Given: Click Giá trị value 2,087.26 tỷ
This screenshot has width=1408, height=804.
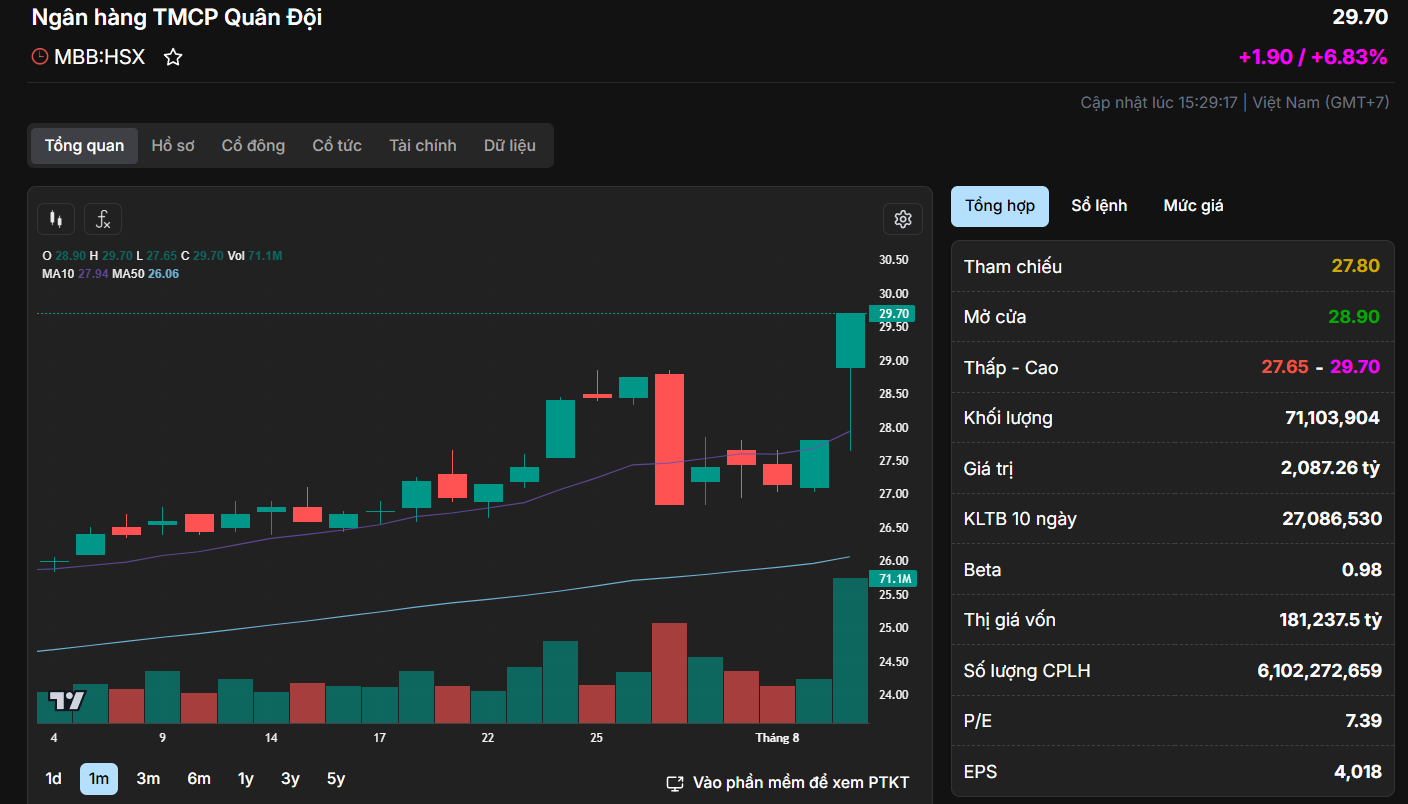Looking at the screenshot, I should (x=1331, y=468).
